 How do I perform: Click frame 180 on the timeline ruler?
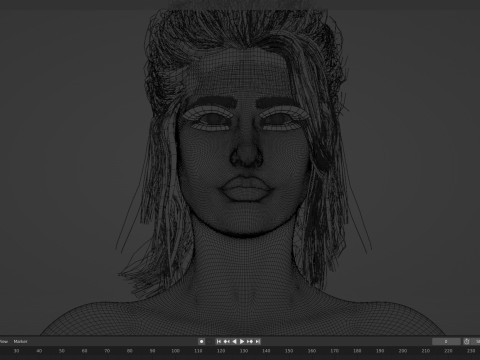(357, 351)
